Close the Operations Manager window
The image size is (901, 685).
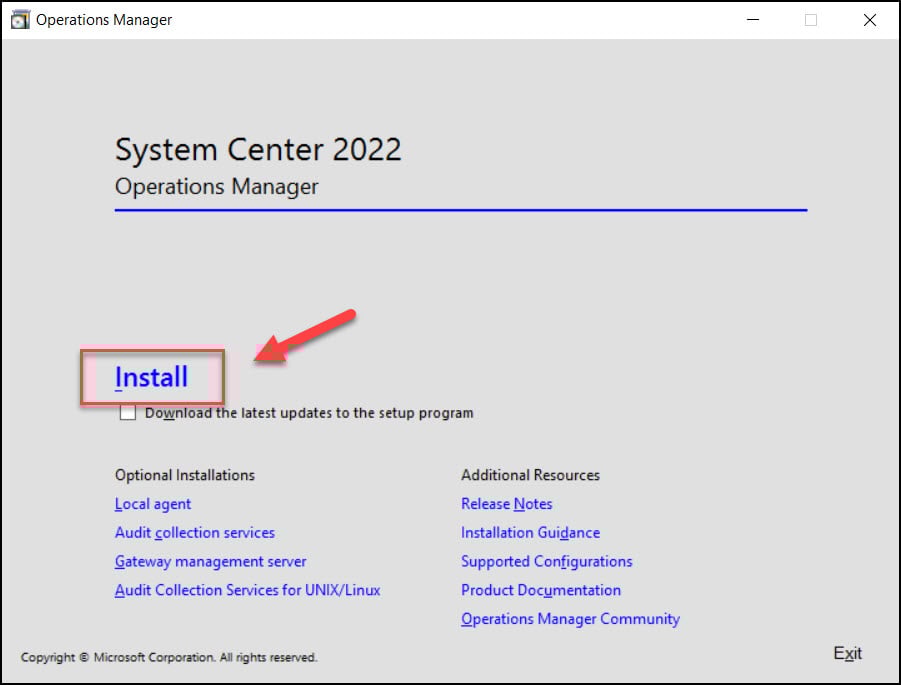coord(870,20)
